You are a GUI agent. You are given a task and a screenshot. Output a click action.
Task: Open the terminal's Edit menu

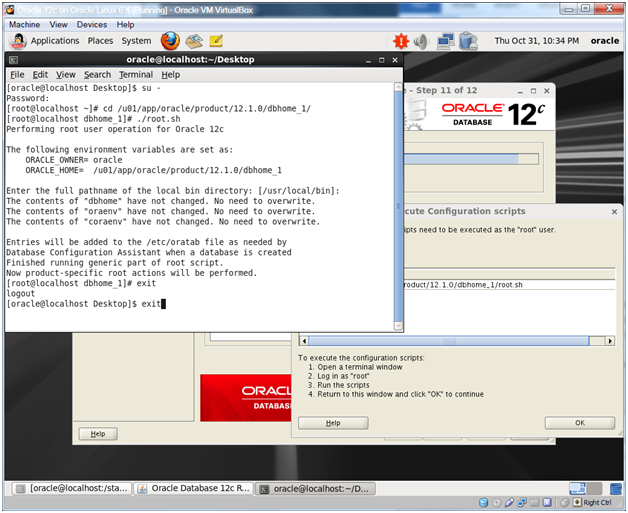click(x=40, y=74)
